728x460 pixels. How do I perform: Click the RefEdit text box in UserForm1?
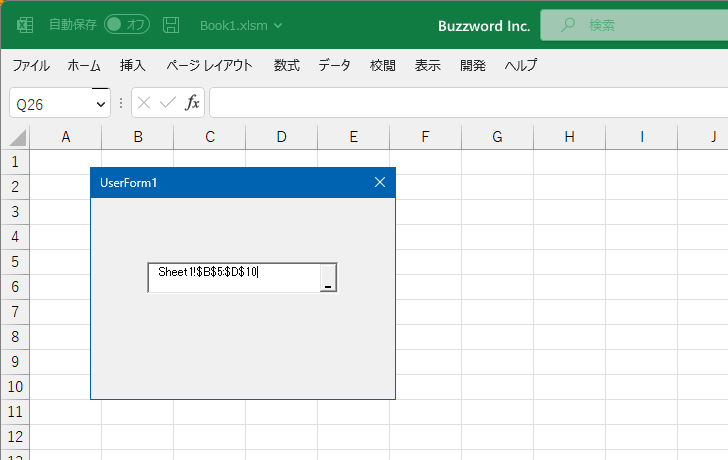coord(234,278)
